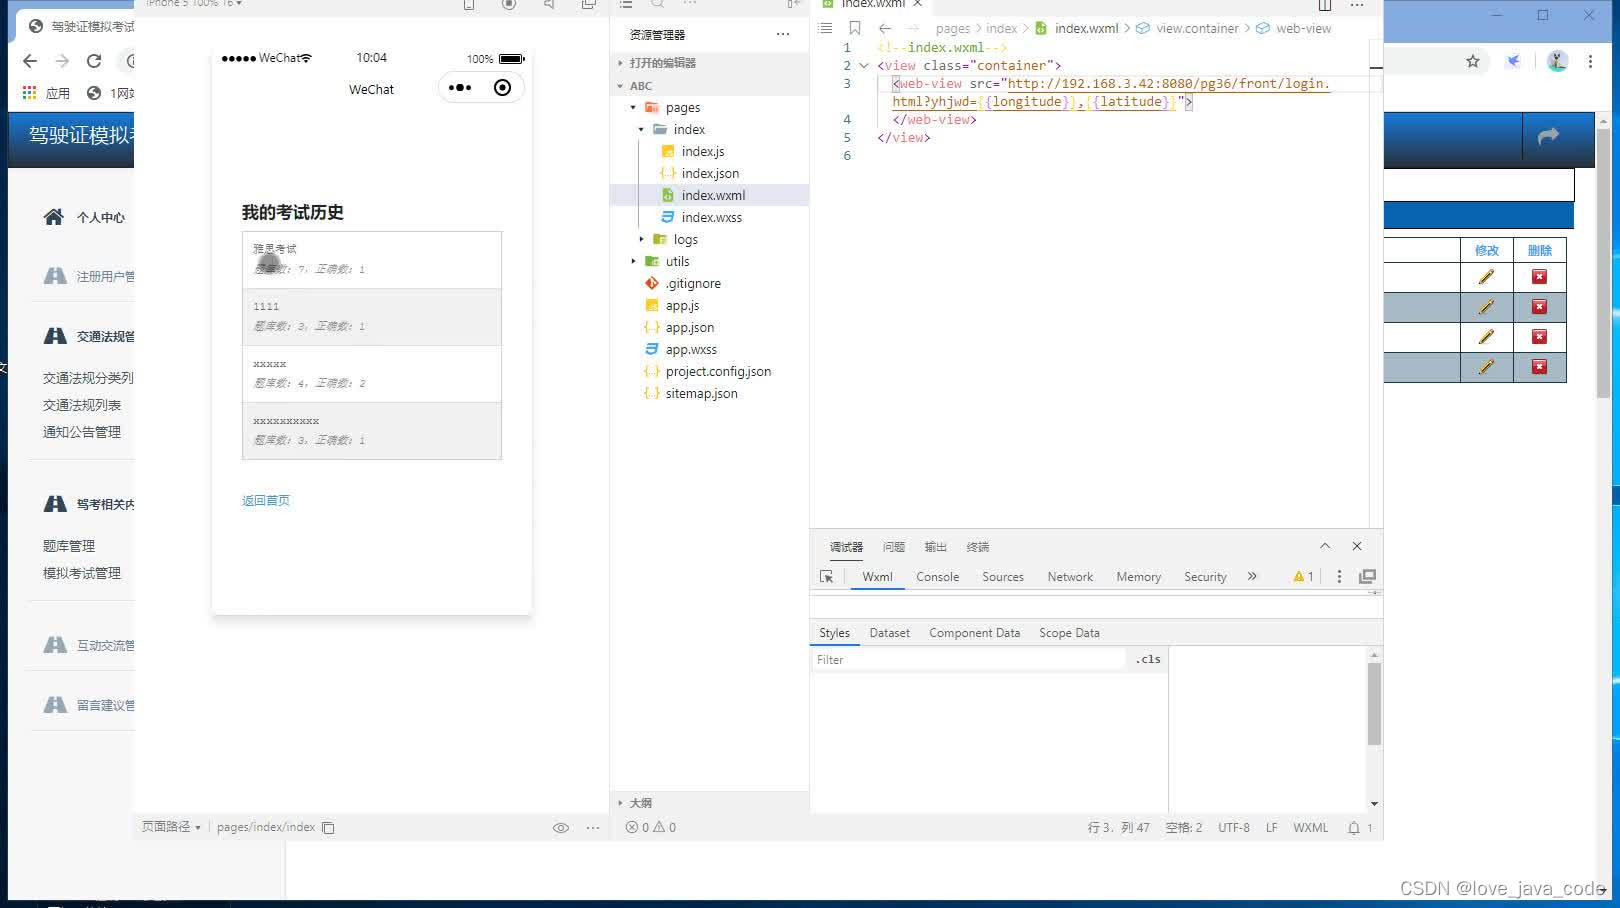Click the extension icon beside the bookmark star
This screenshot has height=908, width=1620.
click(1514, 61)
